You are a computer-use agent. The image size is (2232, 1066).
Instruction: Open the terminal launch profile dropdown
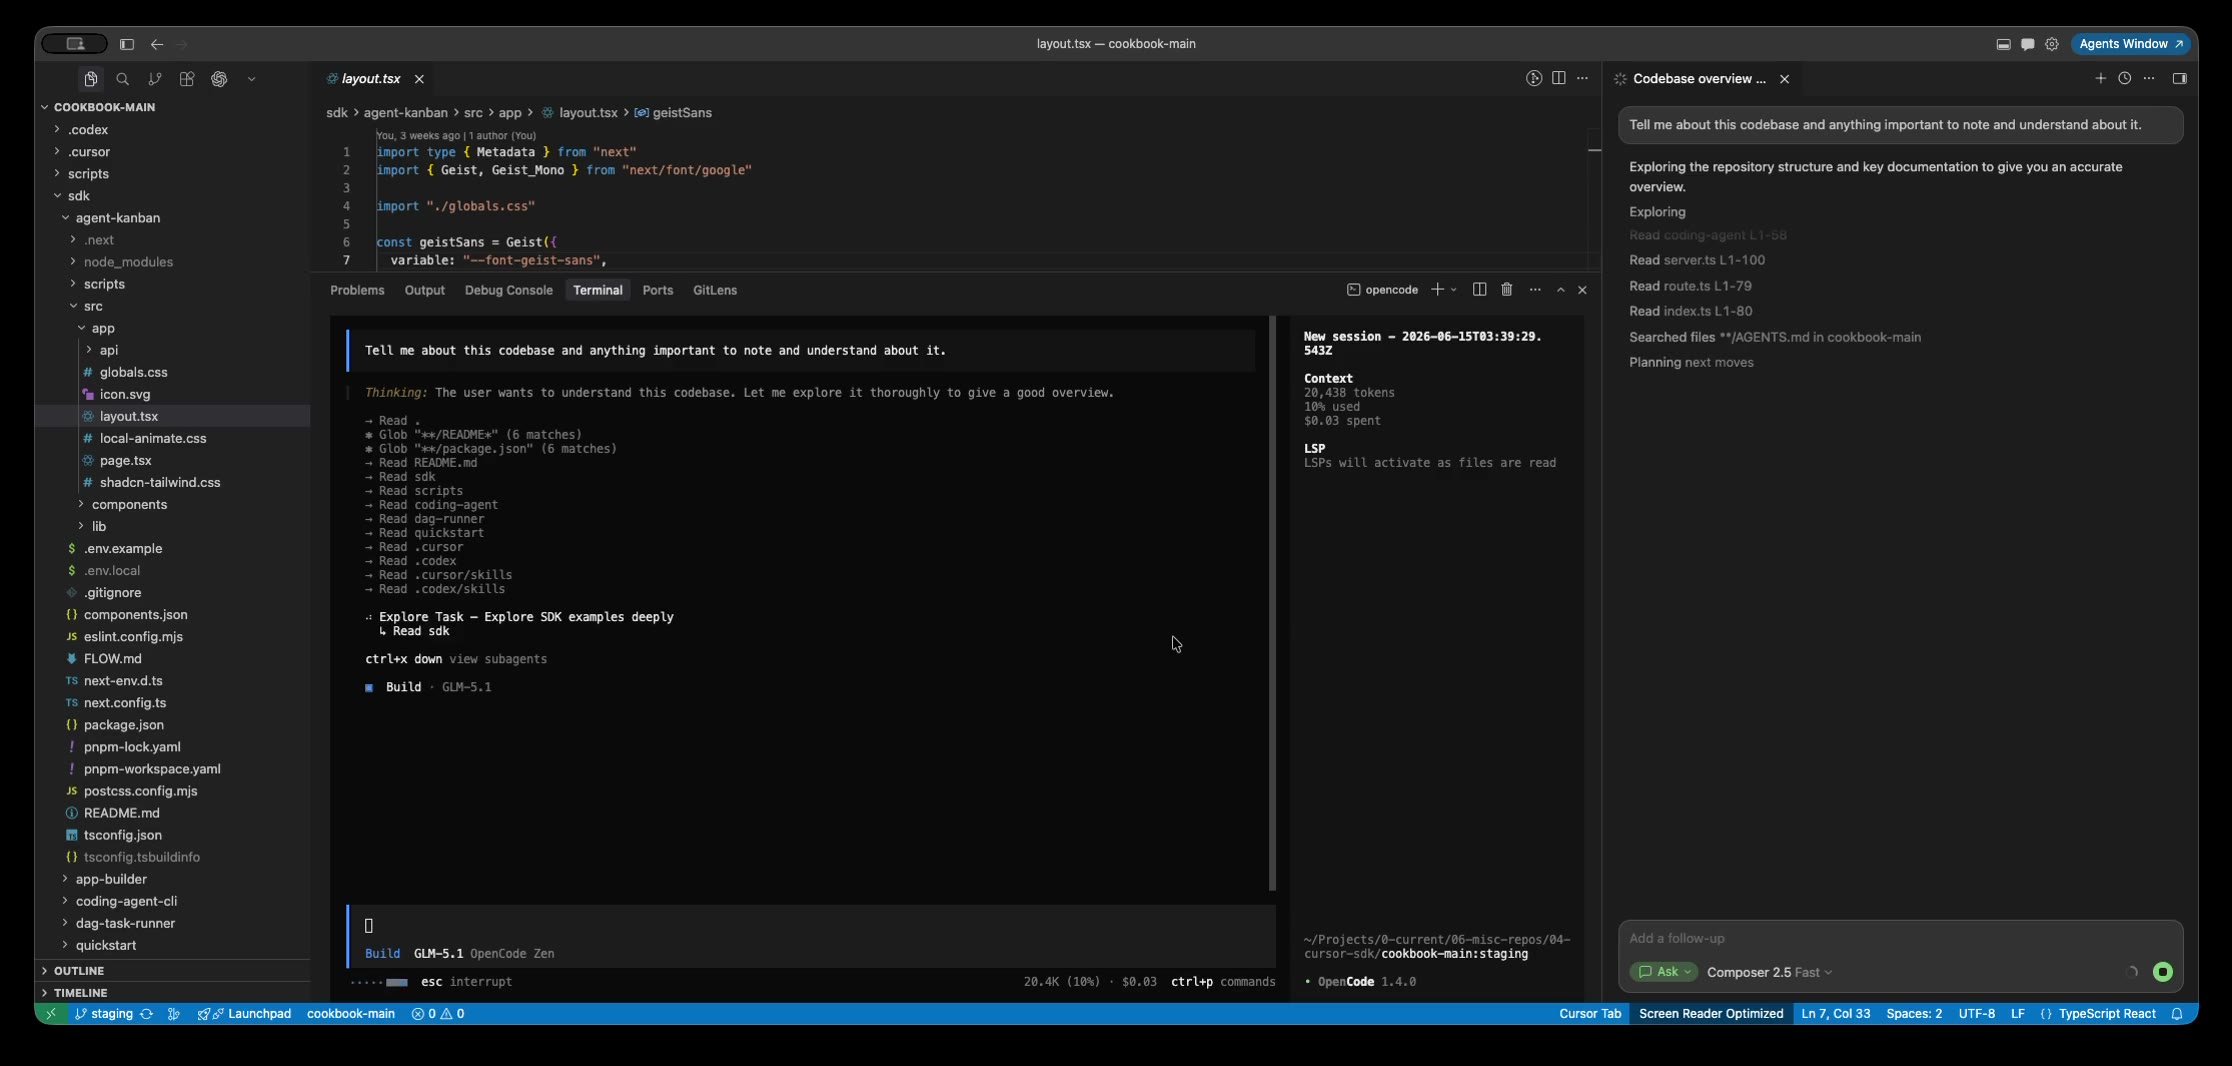tap(1453, 290)
